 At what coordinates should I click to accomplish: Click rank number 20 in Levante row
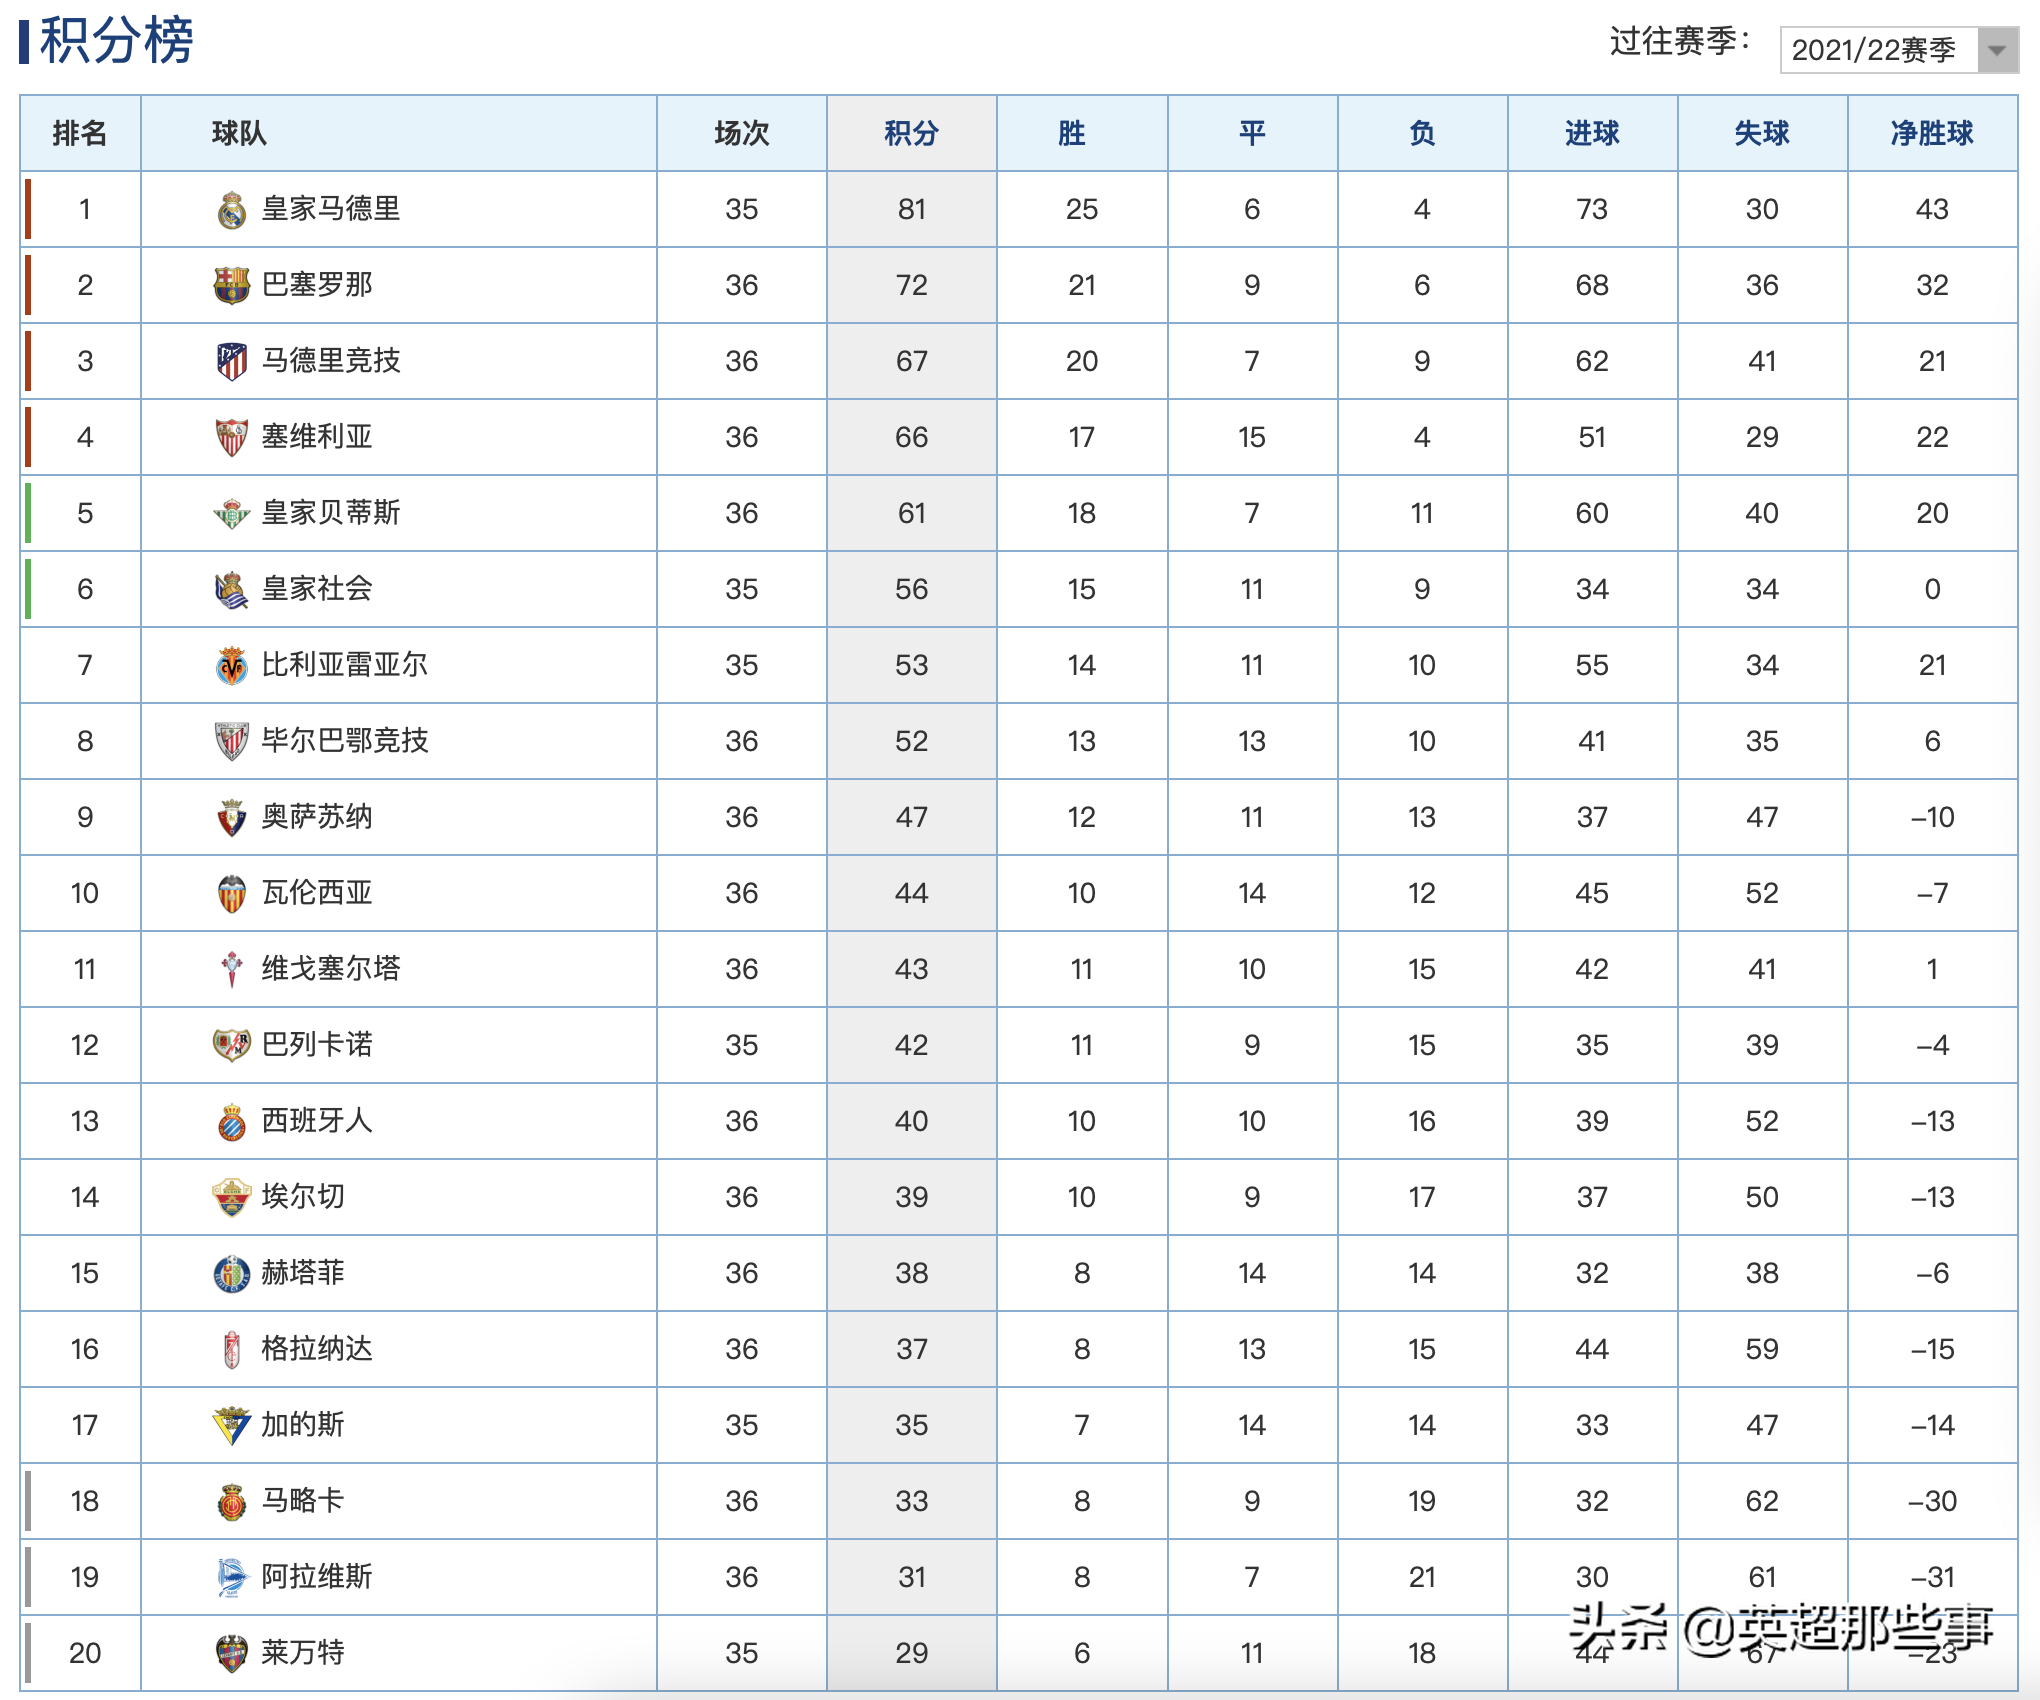tap(85, 1654)
